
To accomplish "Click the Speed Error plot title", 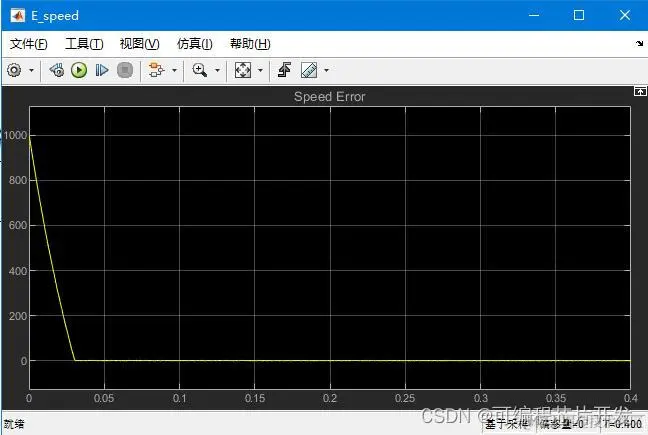I will pyautogui.click(x=329, y=97).
